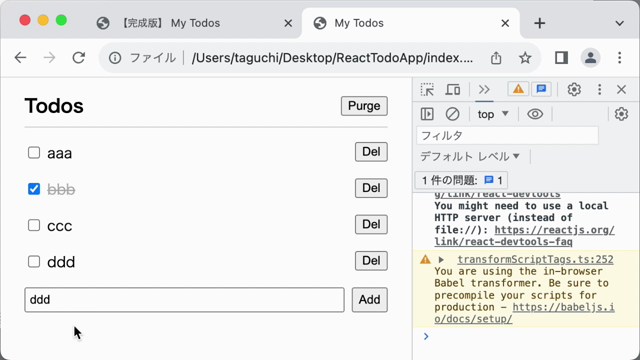Click the new todo text field
640x360 pixels.
[184, 300]
